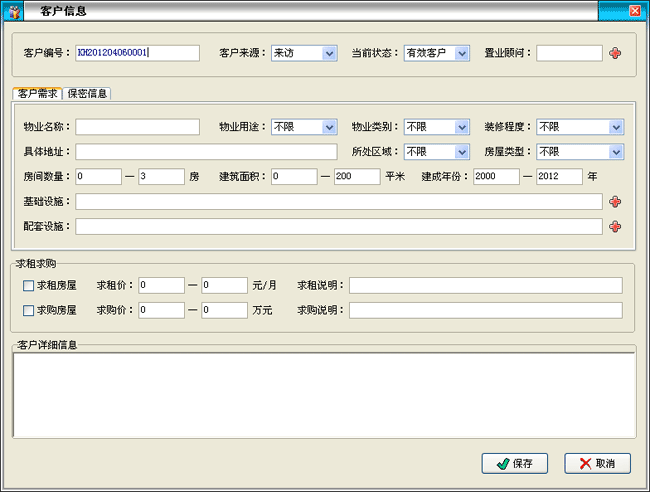Click the plus icon beside 置业顾问 field
The width and height of the screenshot is (650, 492).
click(615, 53)
